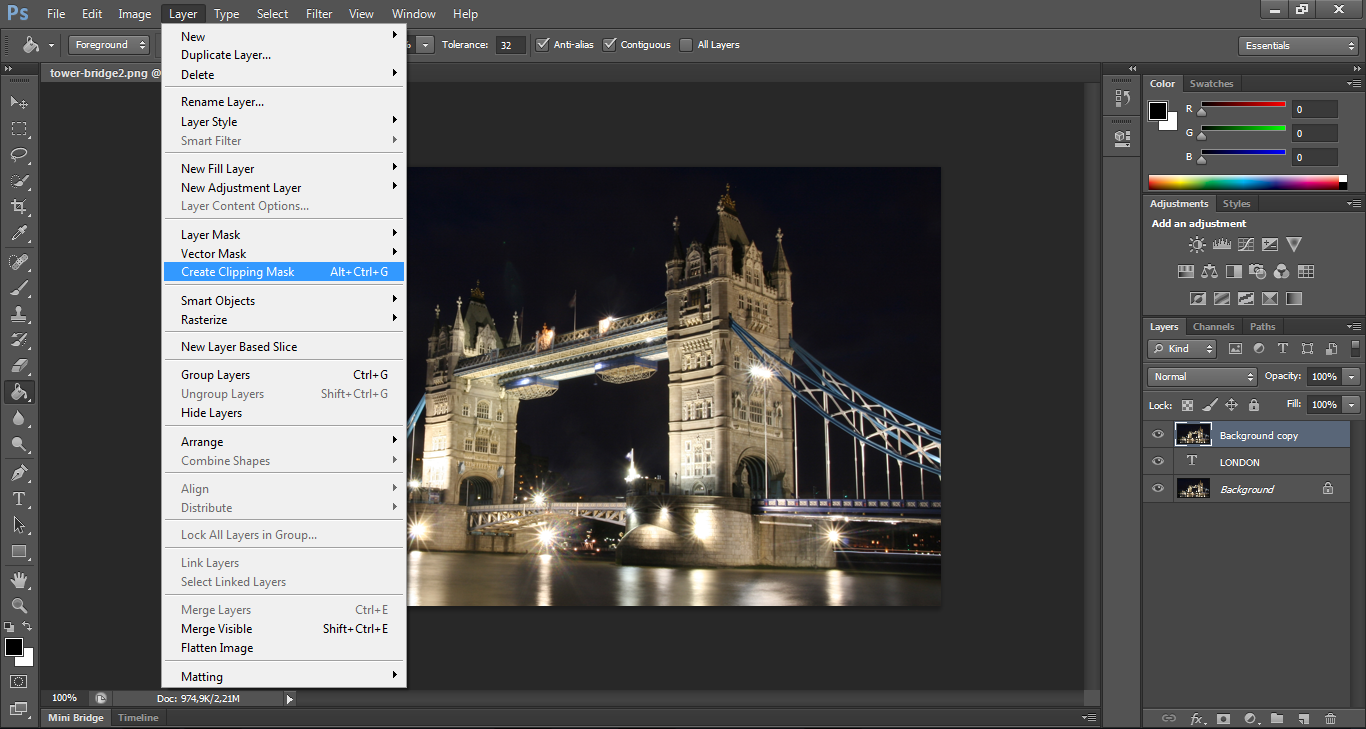The image size is (1366, 729).
Task: Open the Normal blend mode dropdown
Action: 1203,377
